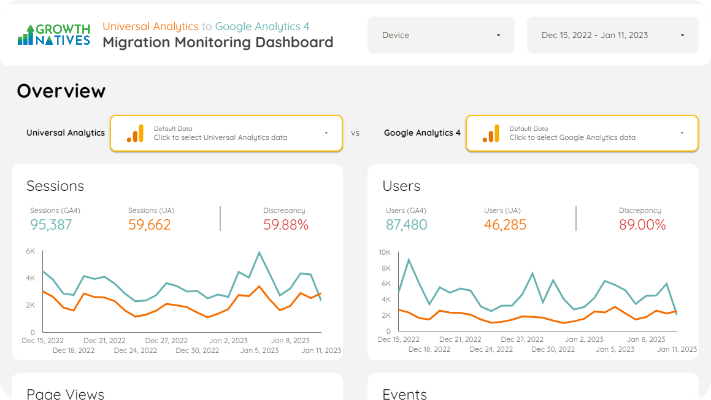Open the date range picker Dec 15, 2022 - Jan 11, 2023

tap(612, 35)
